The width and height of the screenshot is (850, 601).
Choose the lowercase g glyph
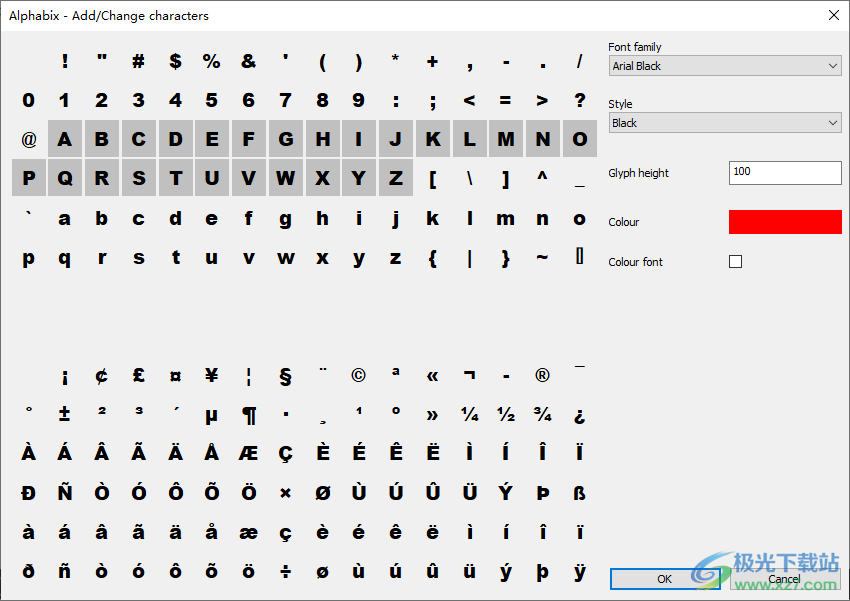[x=286, y=219]
